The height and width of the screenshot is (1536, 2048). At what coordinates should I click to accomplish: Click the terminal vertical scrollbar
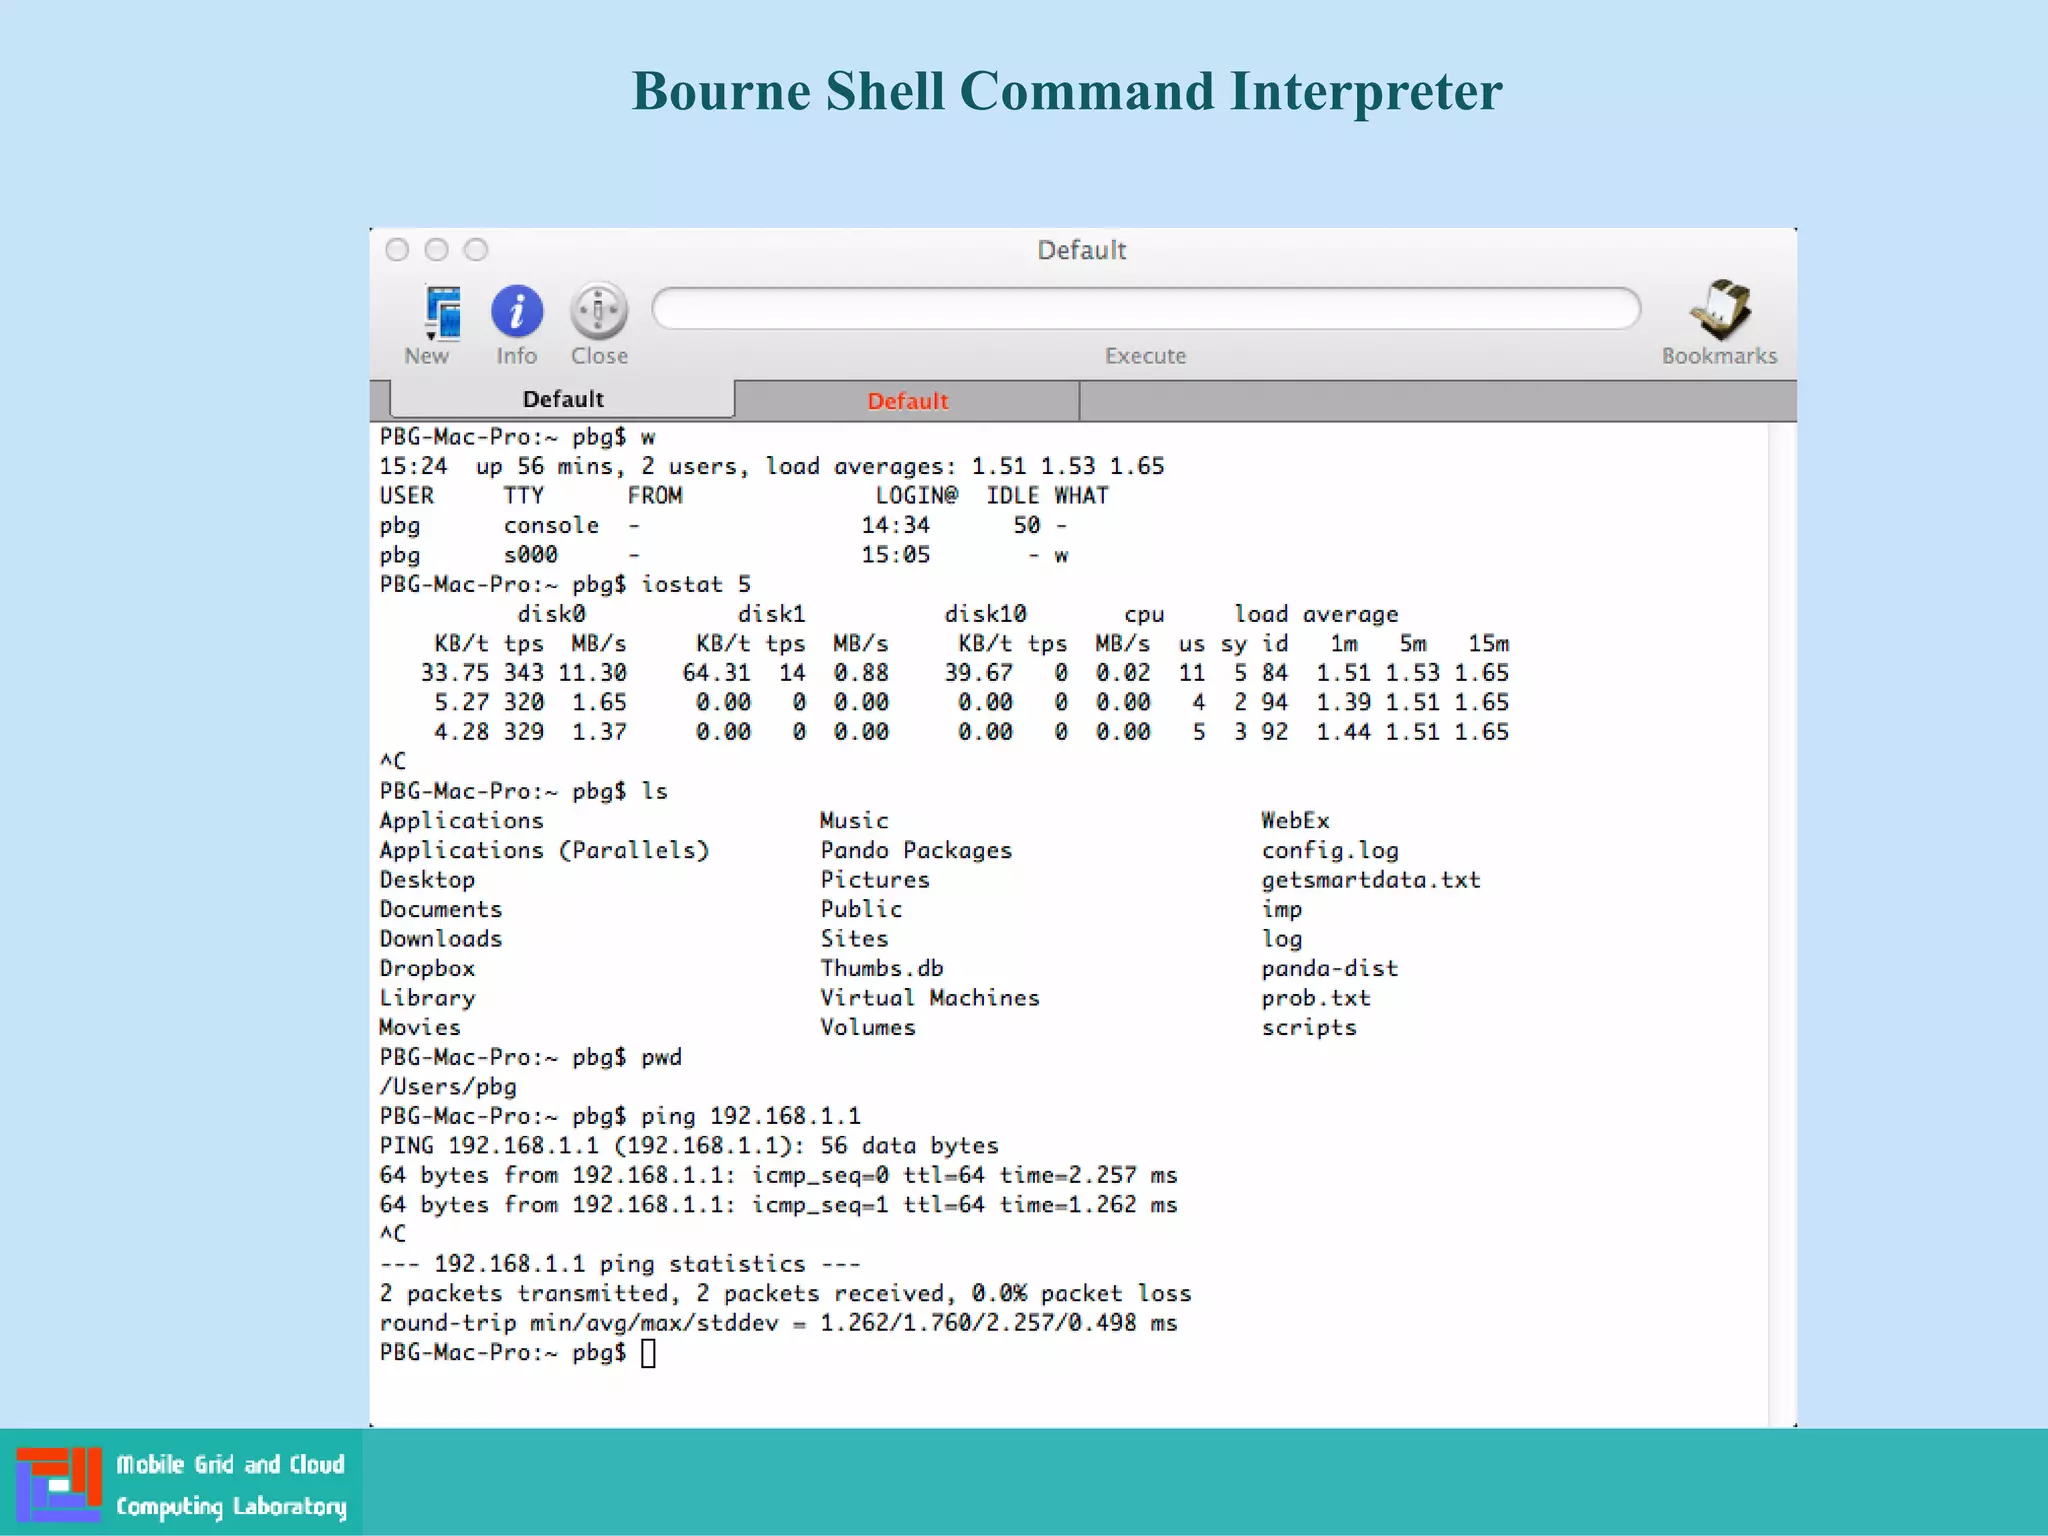(1781, 924)
